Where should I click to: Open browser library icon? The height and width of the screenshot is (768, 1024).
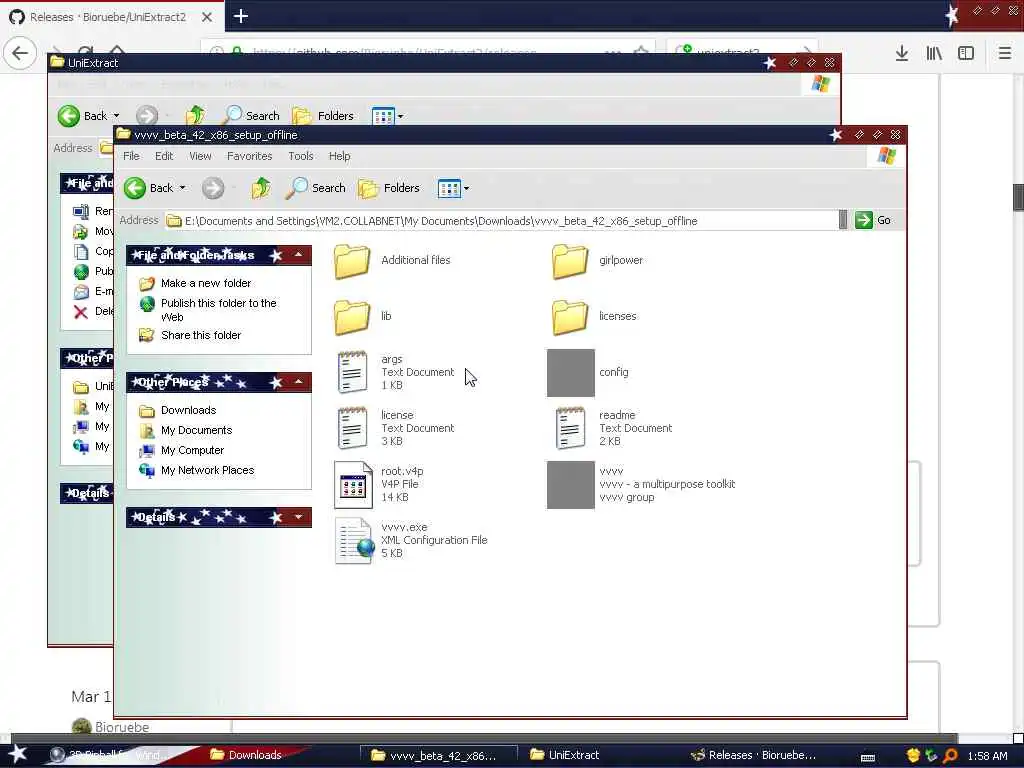(935, 54)
